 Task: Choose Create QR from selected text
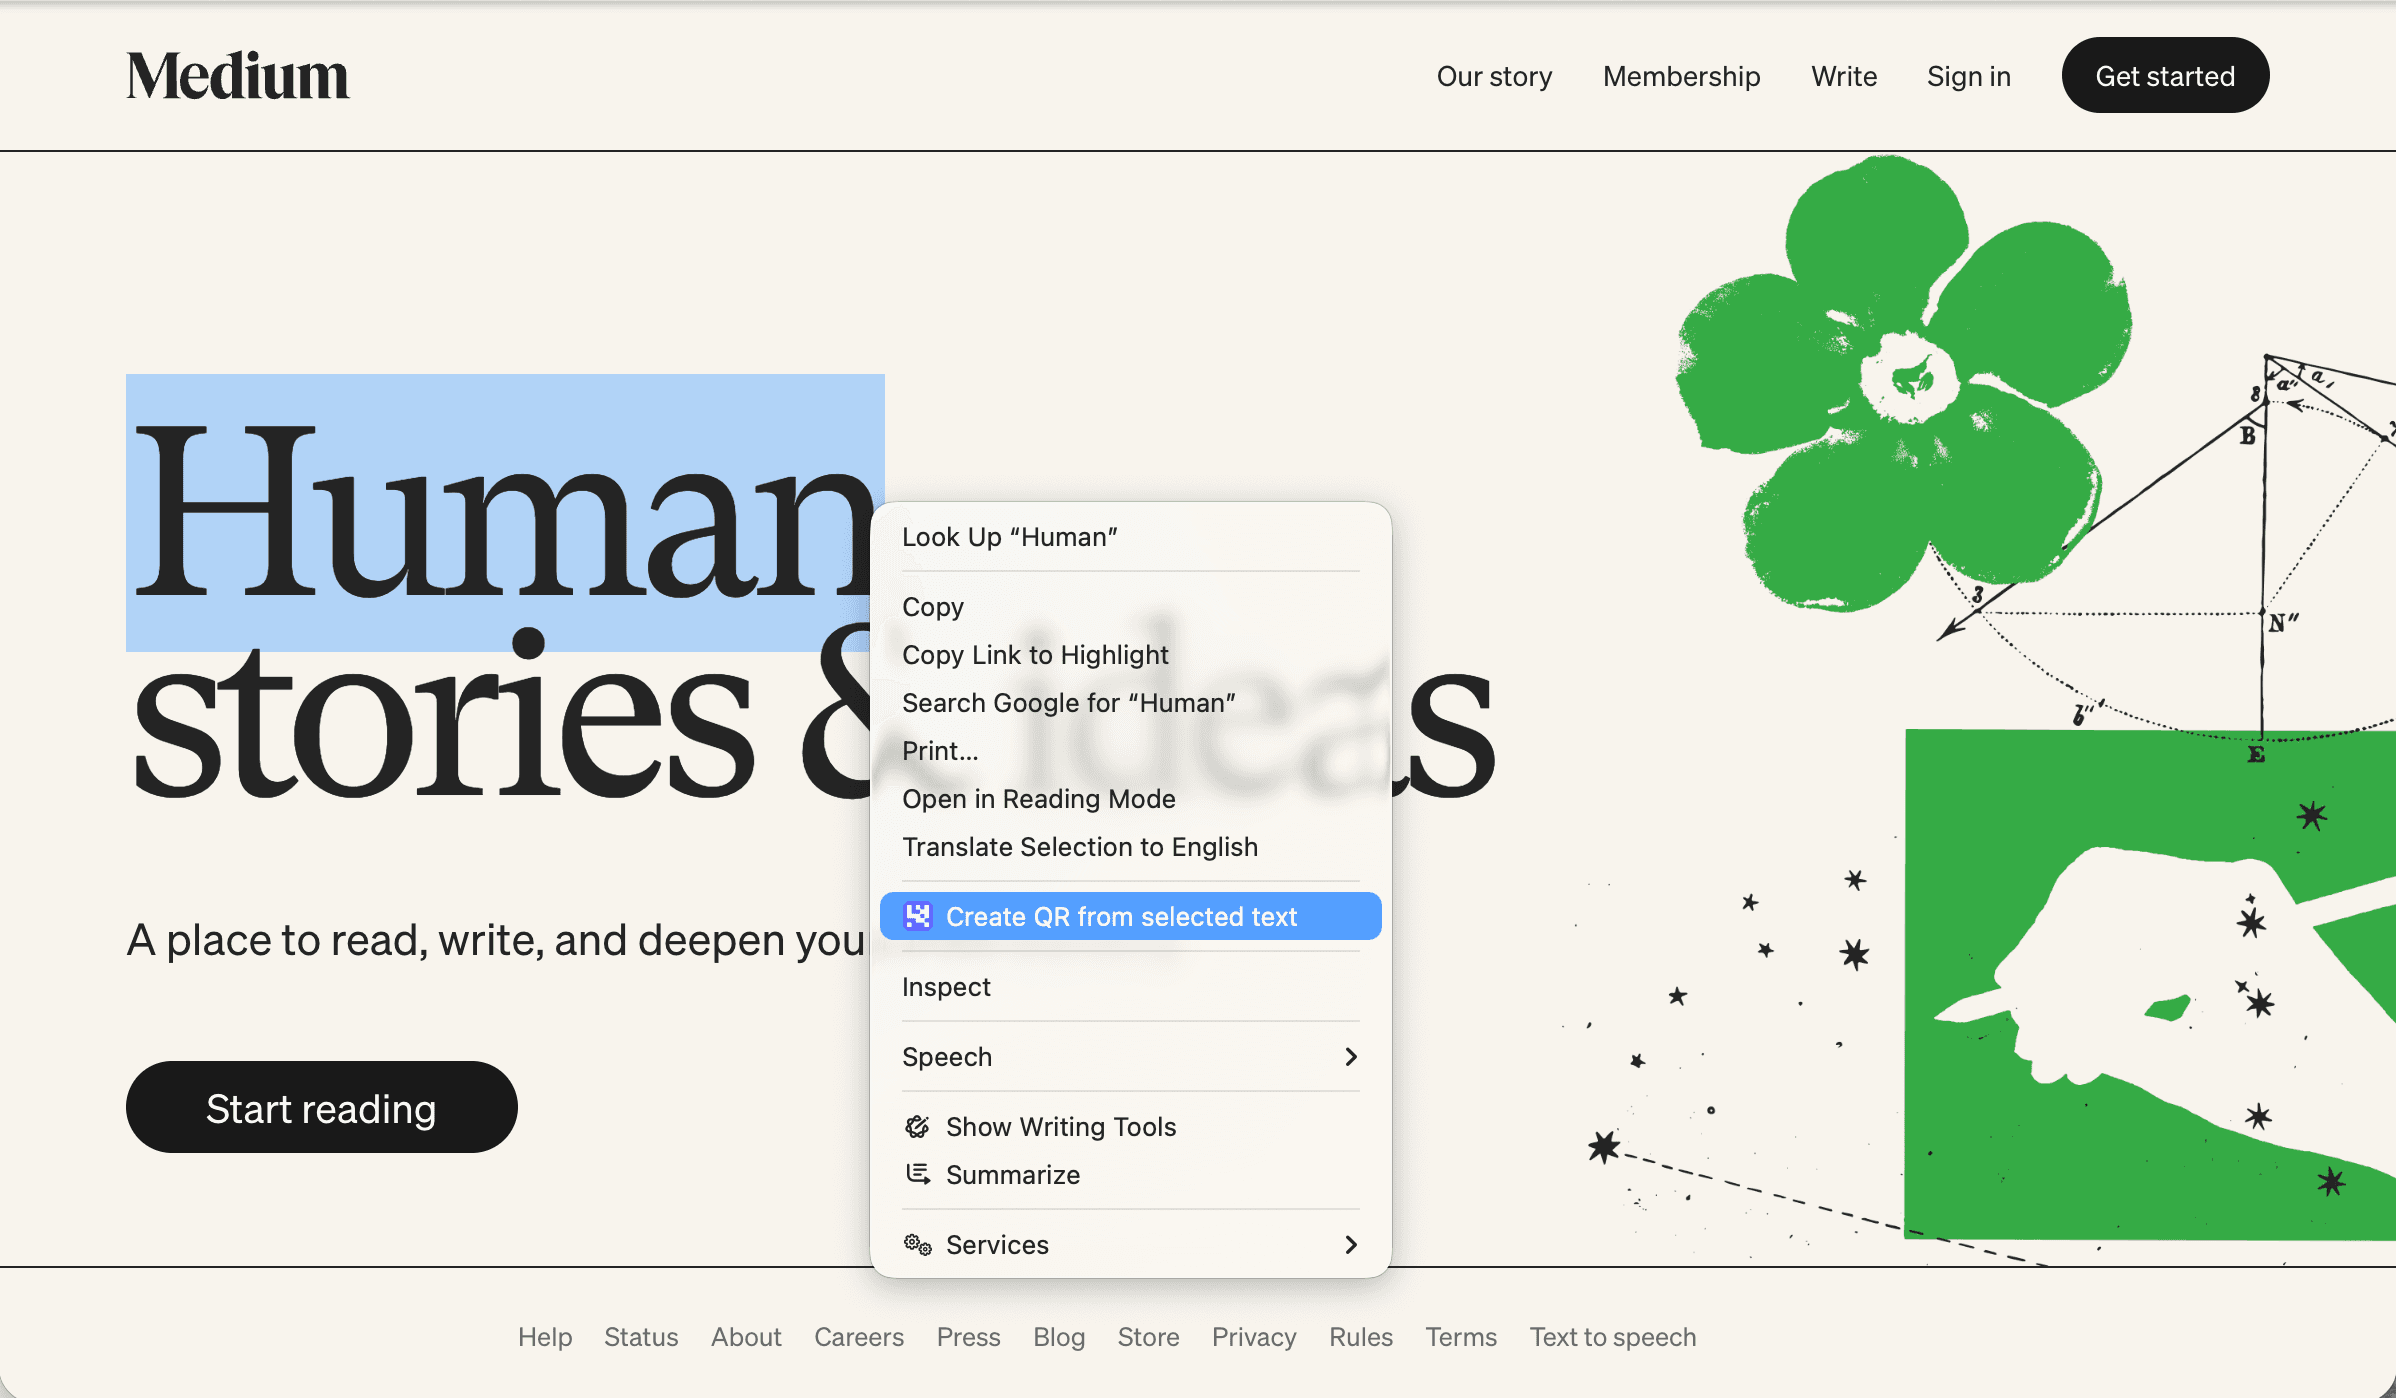coord(1130,916)
